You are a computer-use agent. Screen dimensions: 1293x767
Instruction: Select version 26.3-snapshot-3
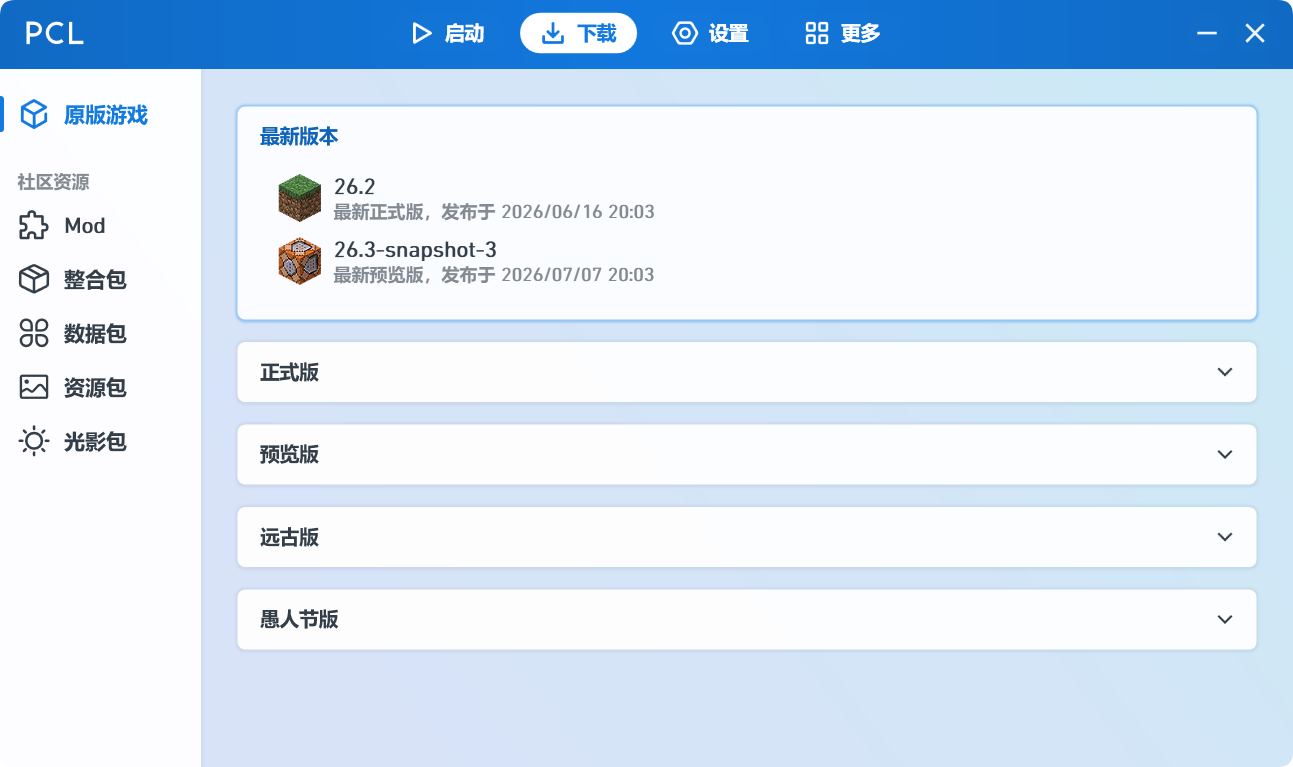tap(746, 261)
